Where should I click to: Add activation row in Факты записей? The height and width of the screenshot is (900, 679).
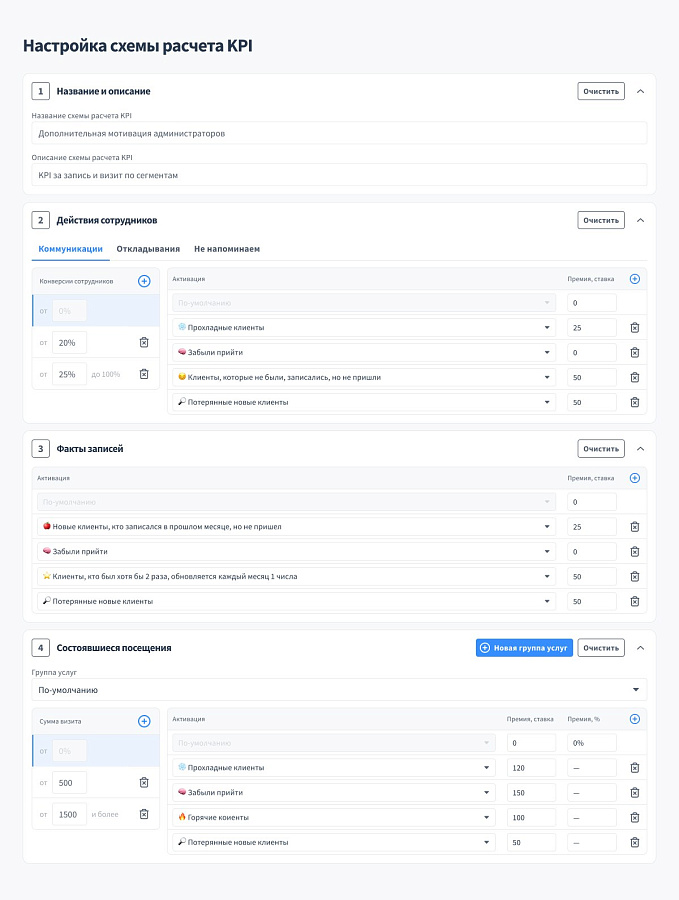635,478
